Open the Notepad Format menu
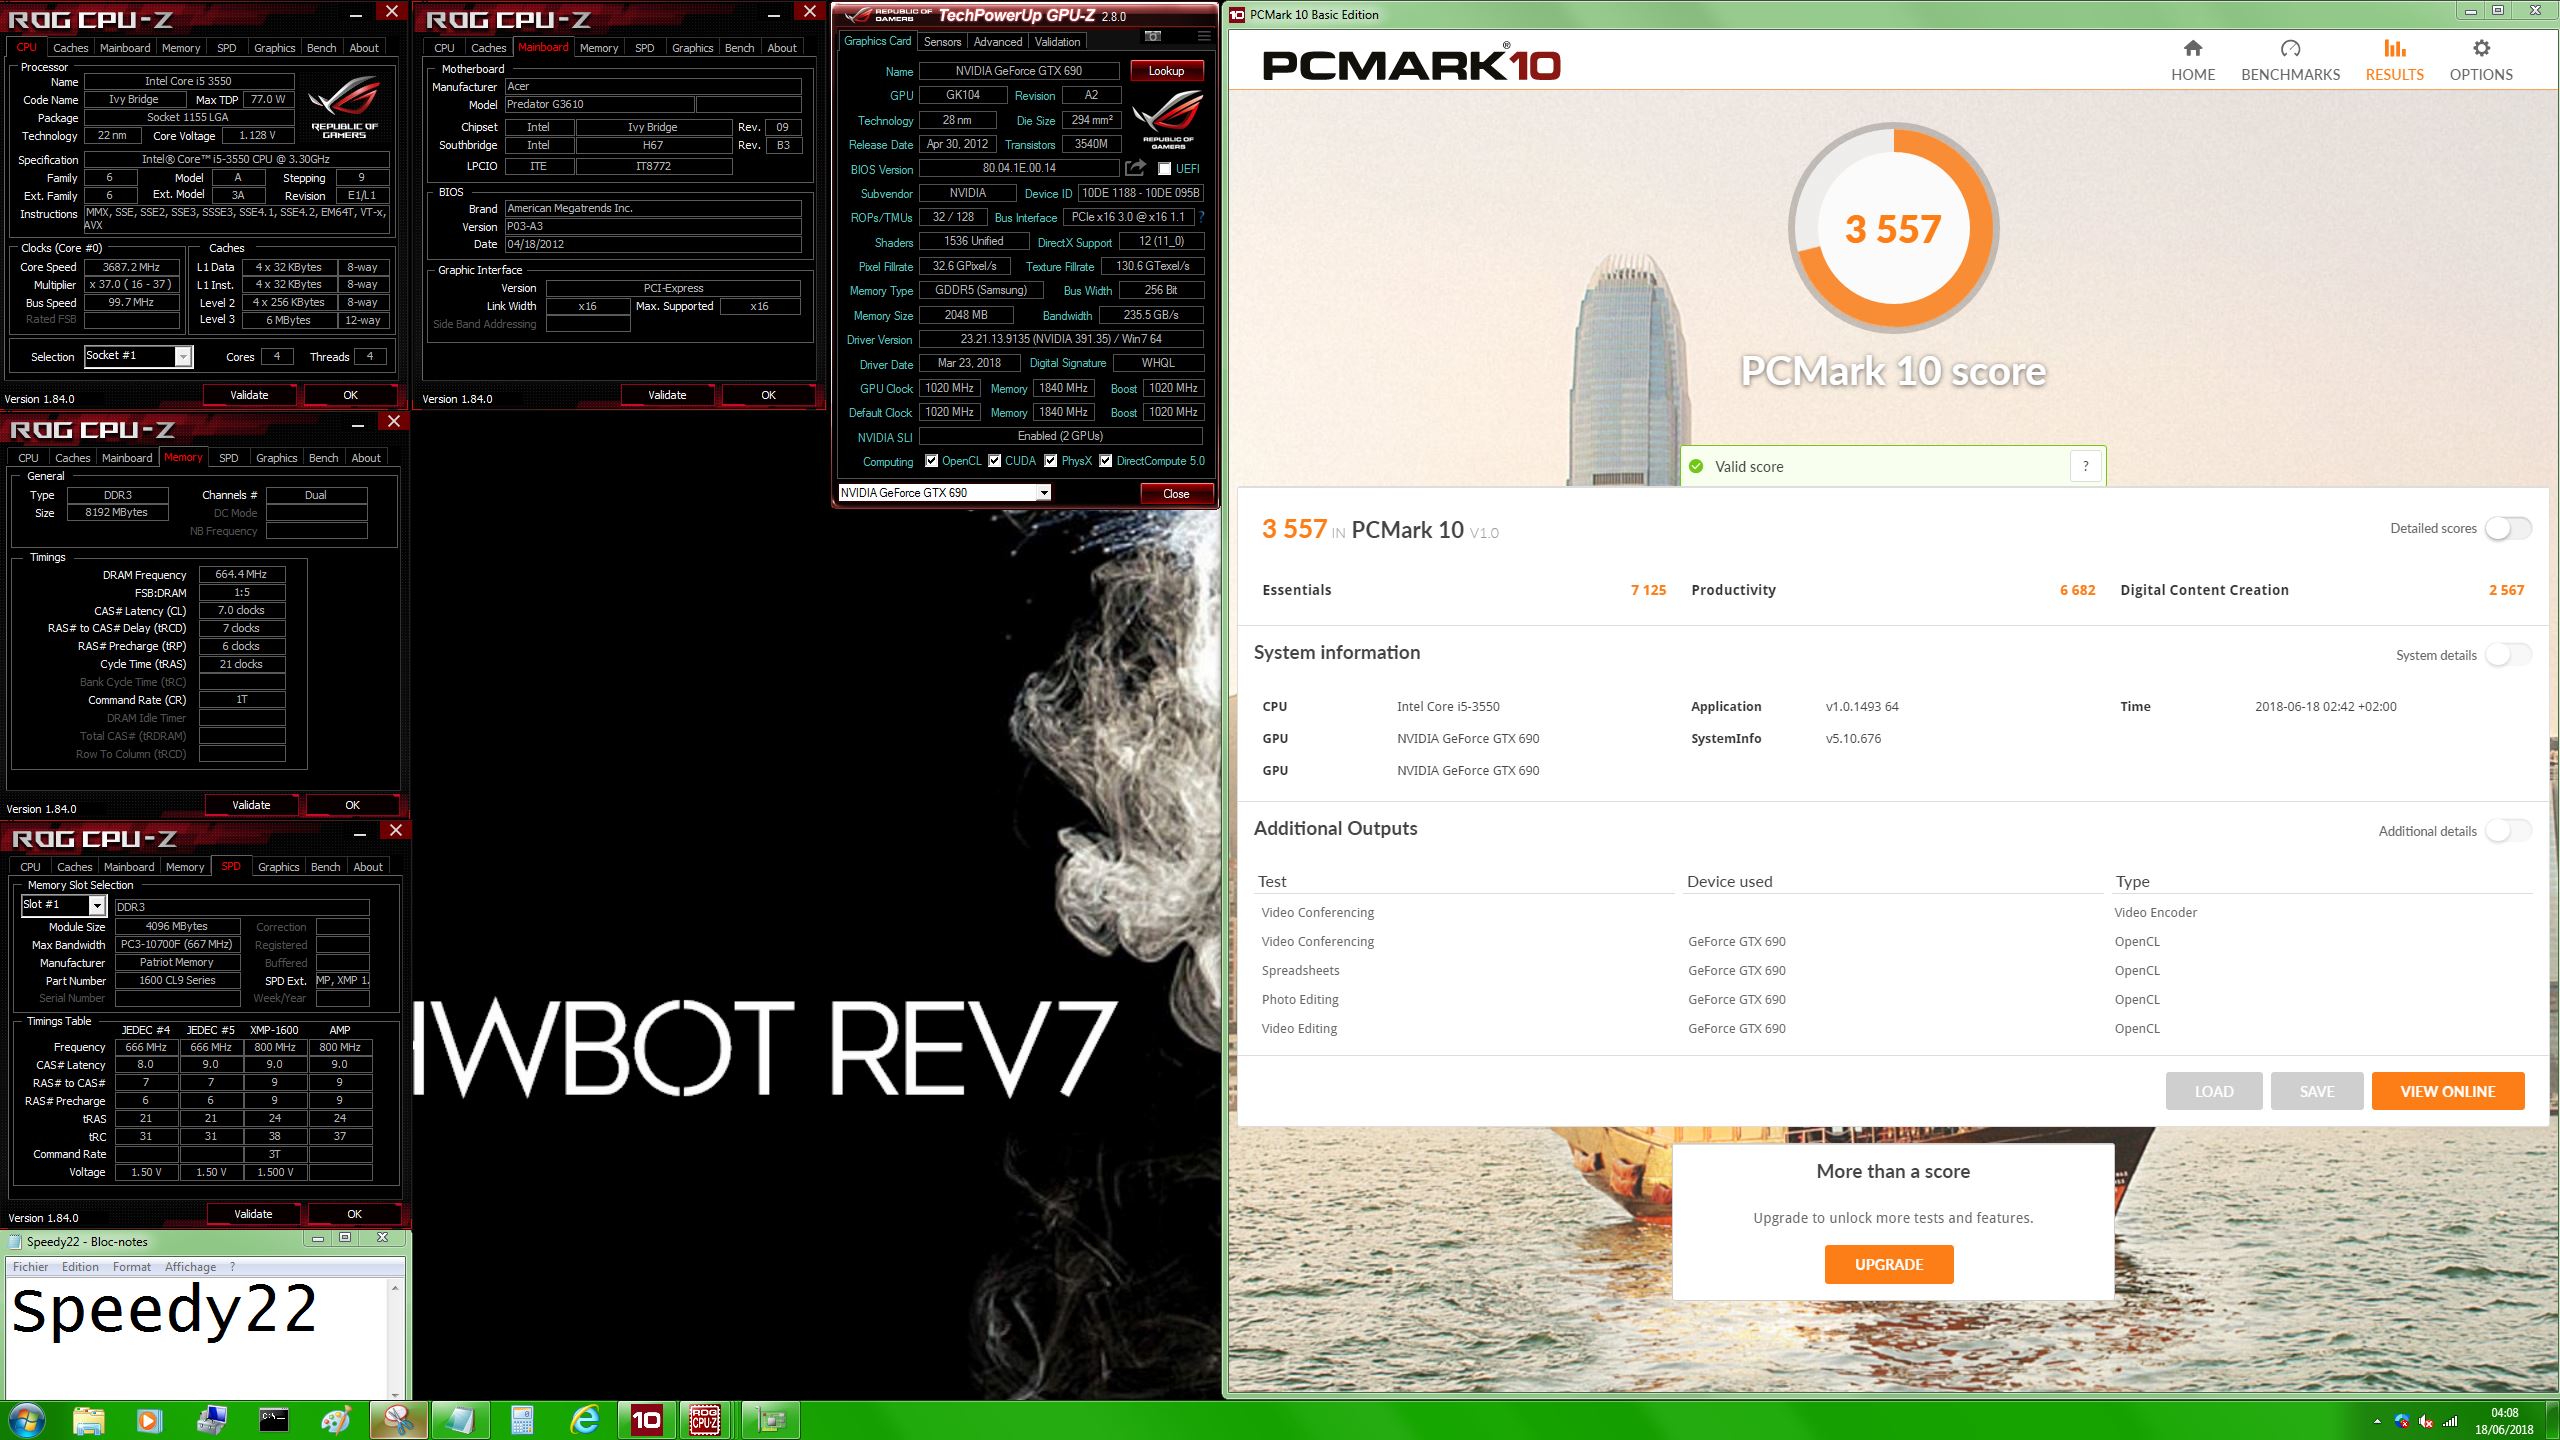 tap(131, 1266)
